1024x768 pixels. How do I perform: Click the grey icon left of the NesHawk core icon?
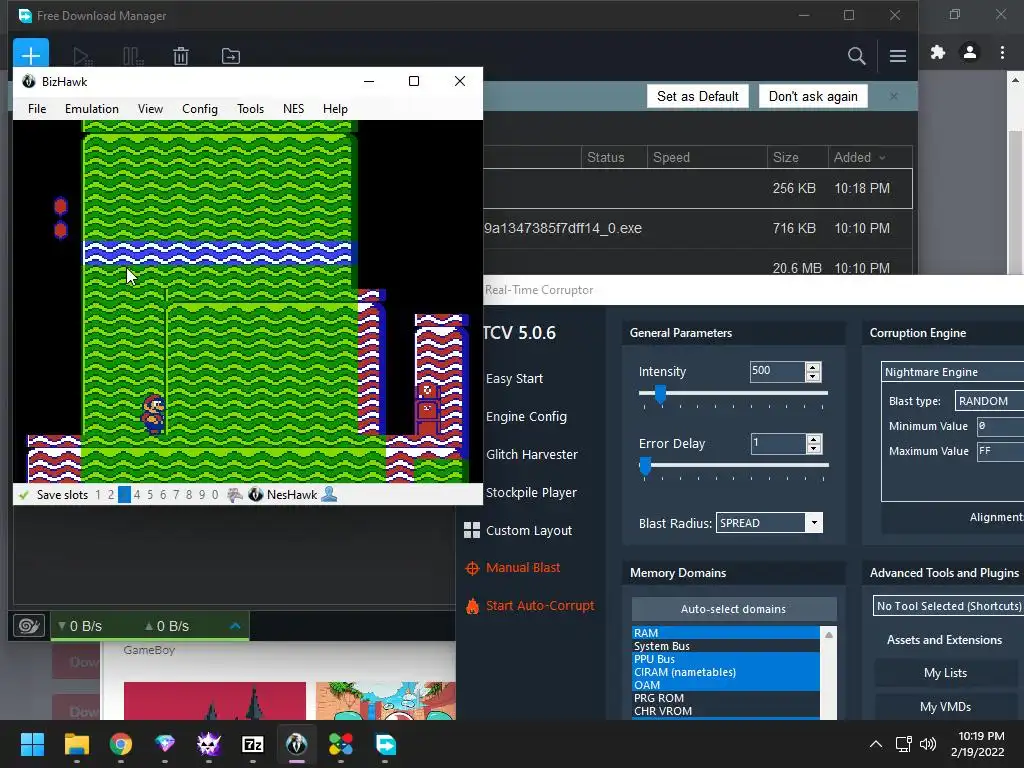[234, 494]
